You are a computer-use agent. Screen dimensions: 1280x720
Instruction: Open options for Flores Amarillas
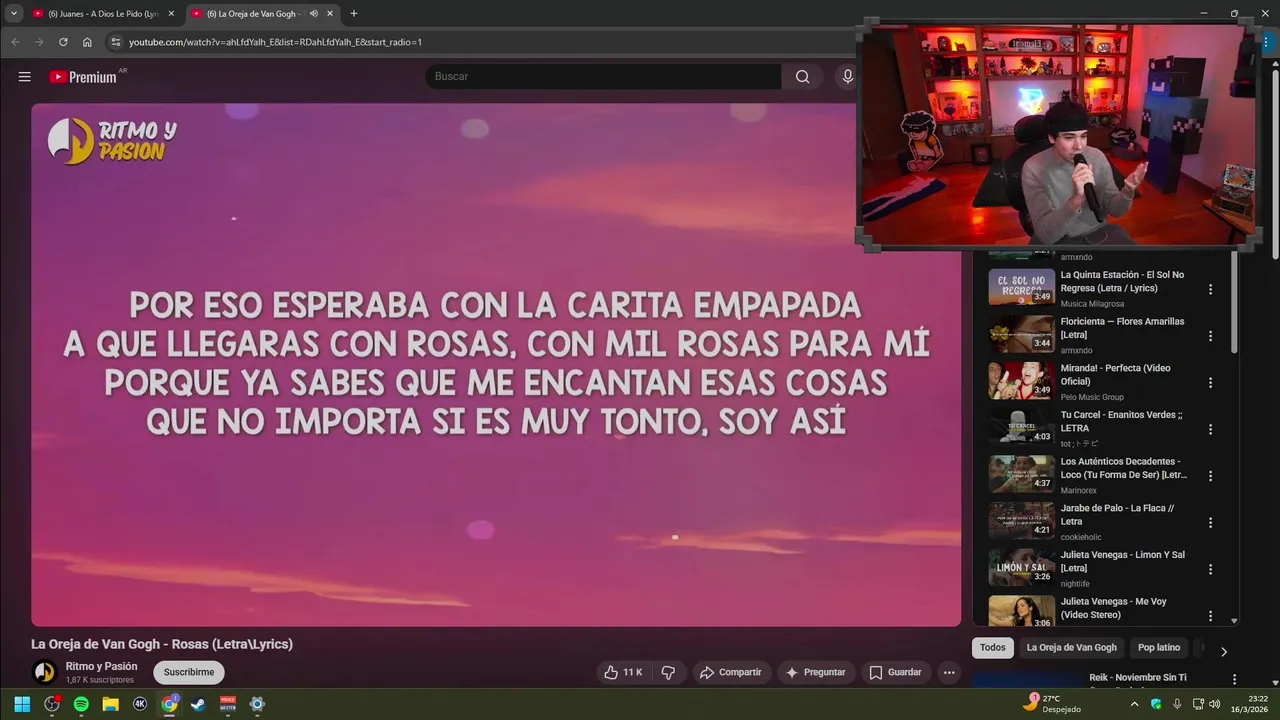(1210, 336)
